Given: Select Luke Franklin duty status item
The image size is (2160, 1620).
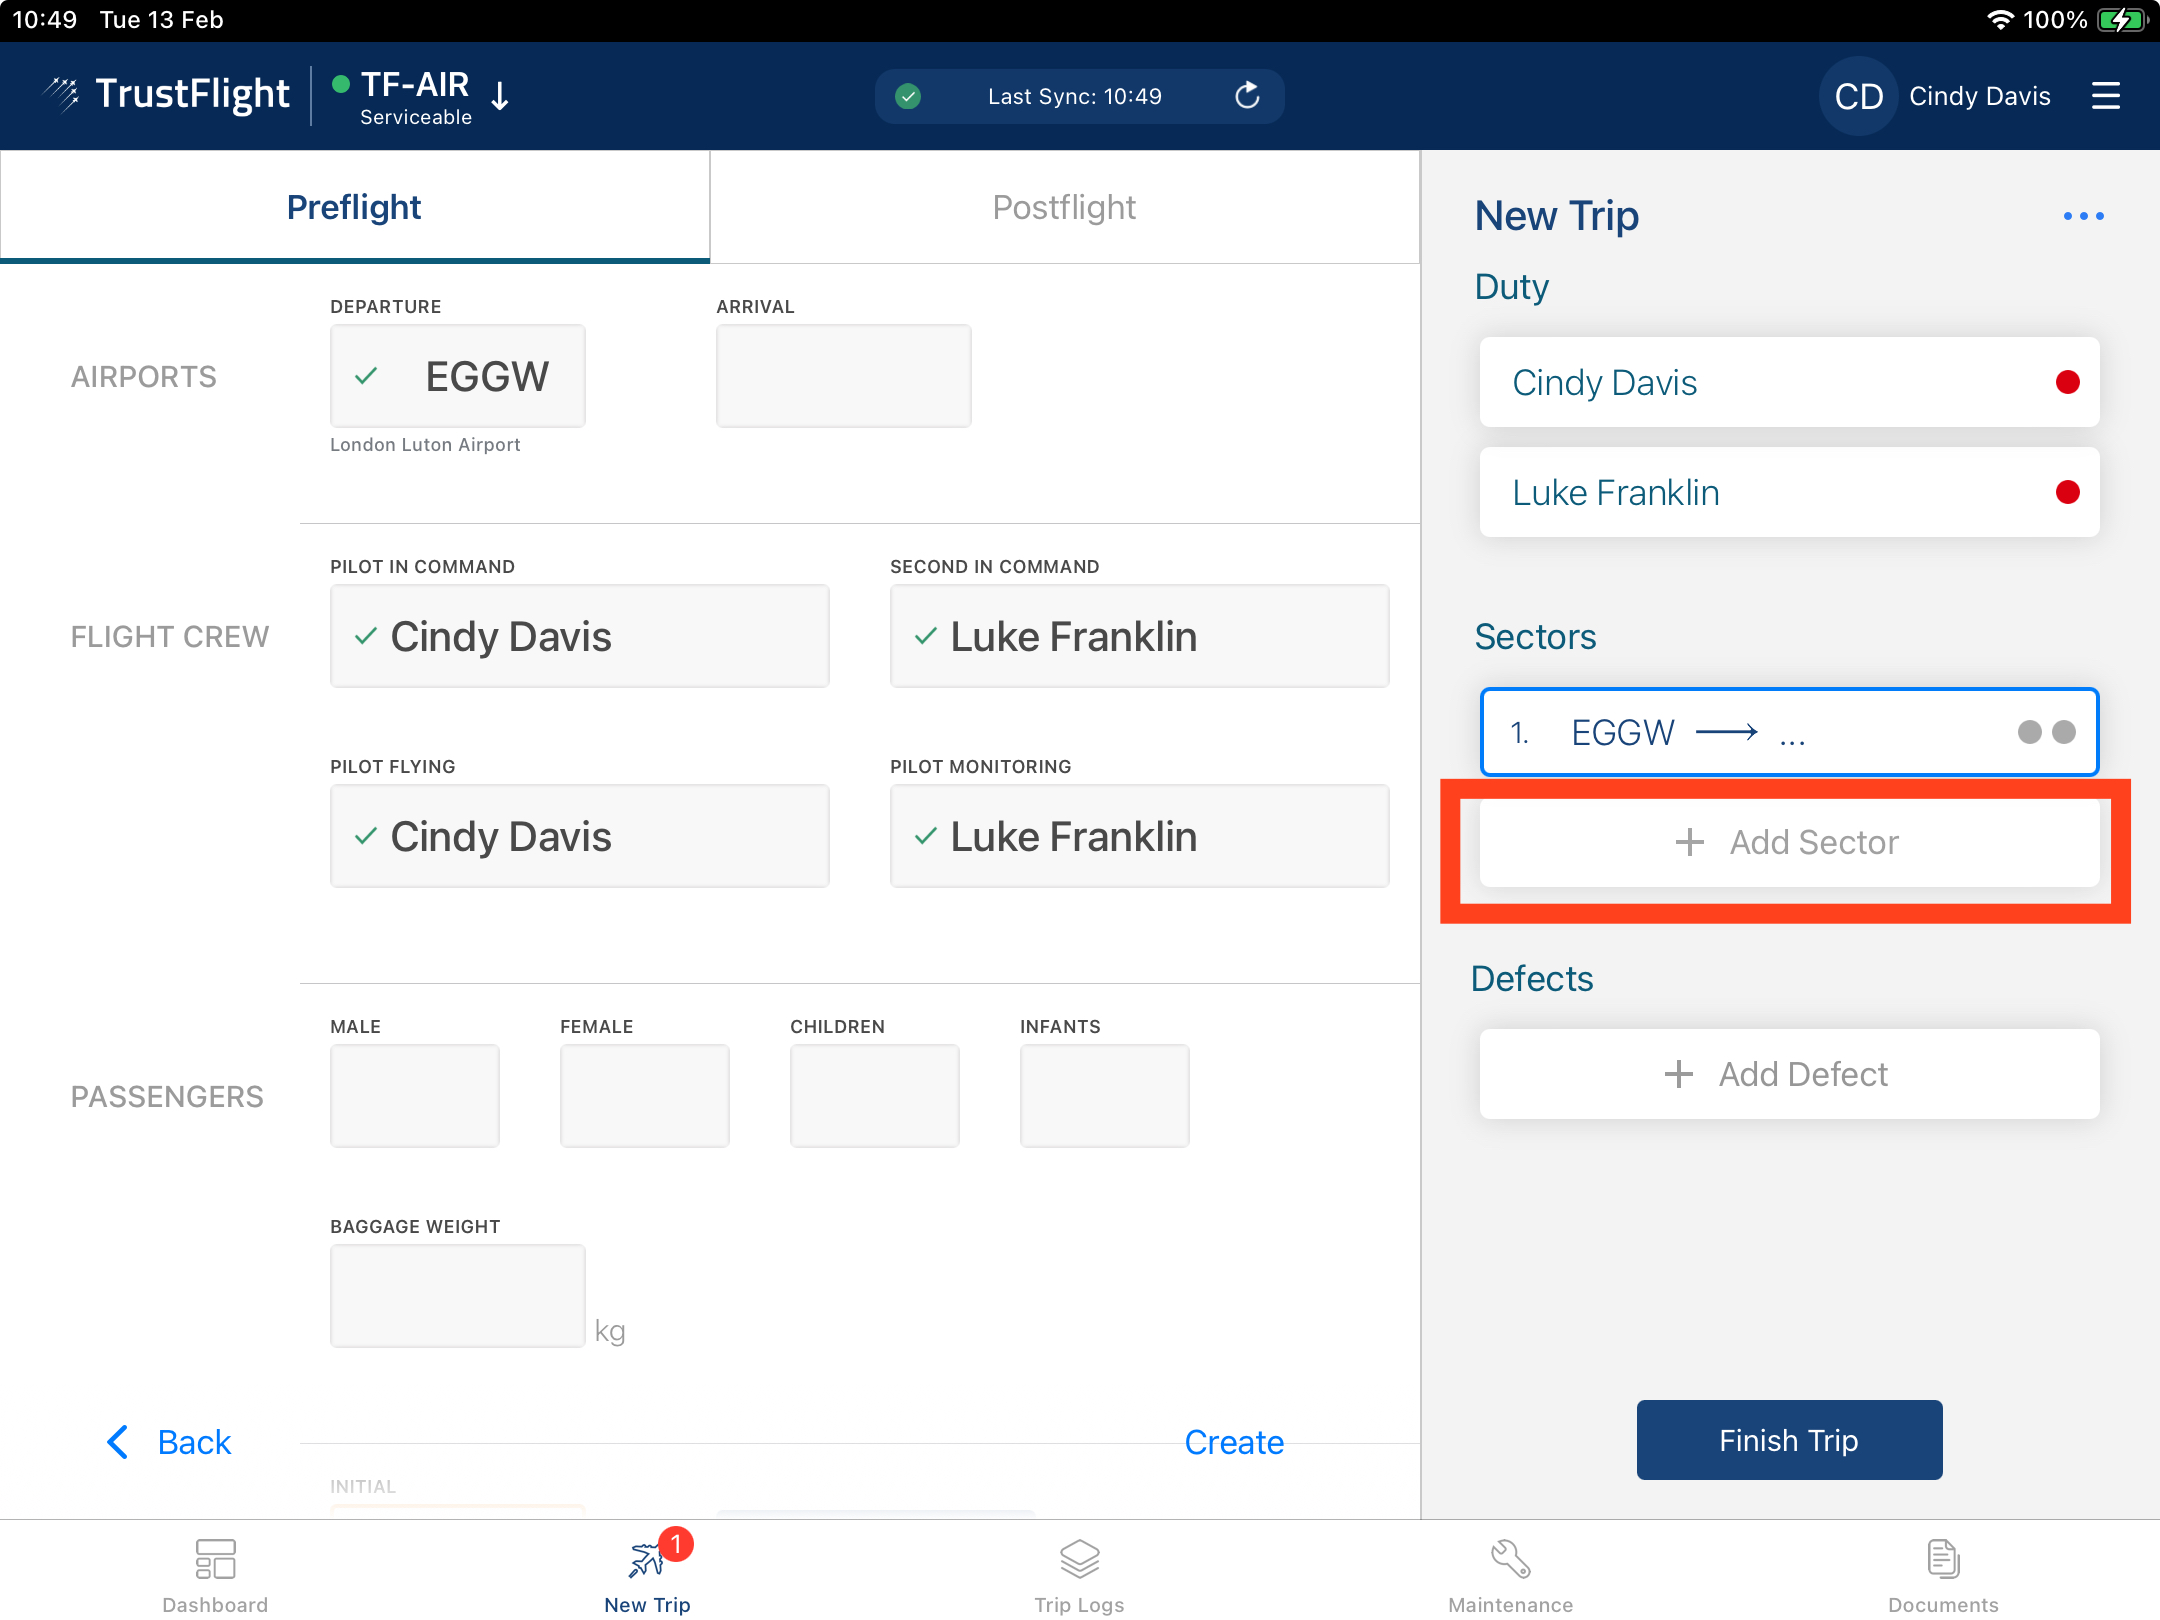Looking at the screenshot, I should (x=1789, y=492).
